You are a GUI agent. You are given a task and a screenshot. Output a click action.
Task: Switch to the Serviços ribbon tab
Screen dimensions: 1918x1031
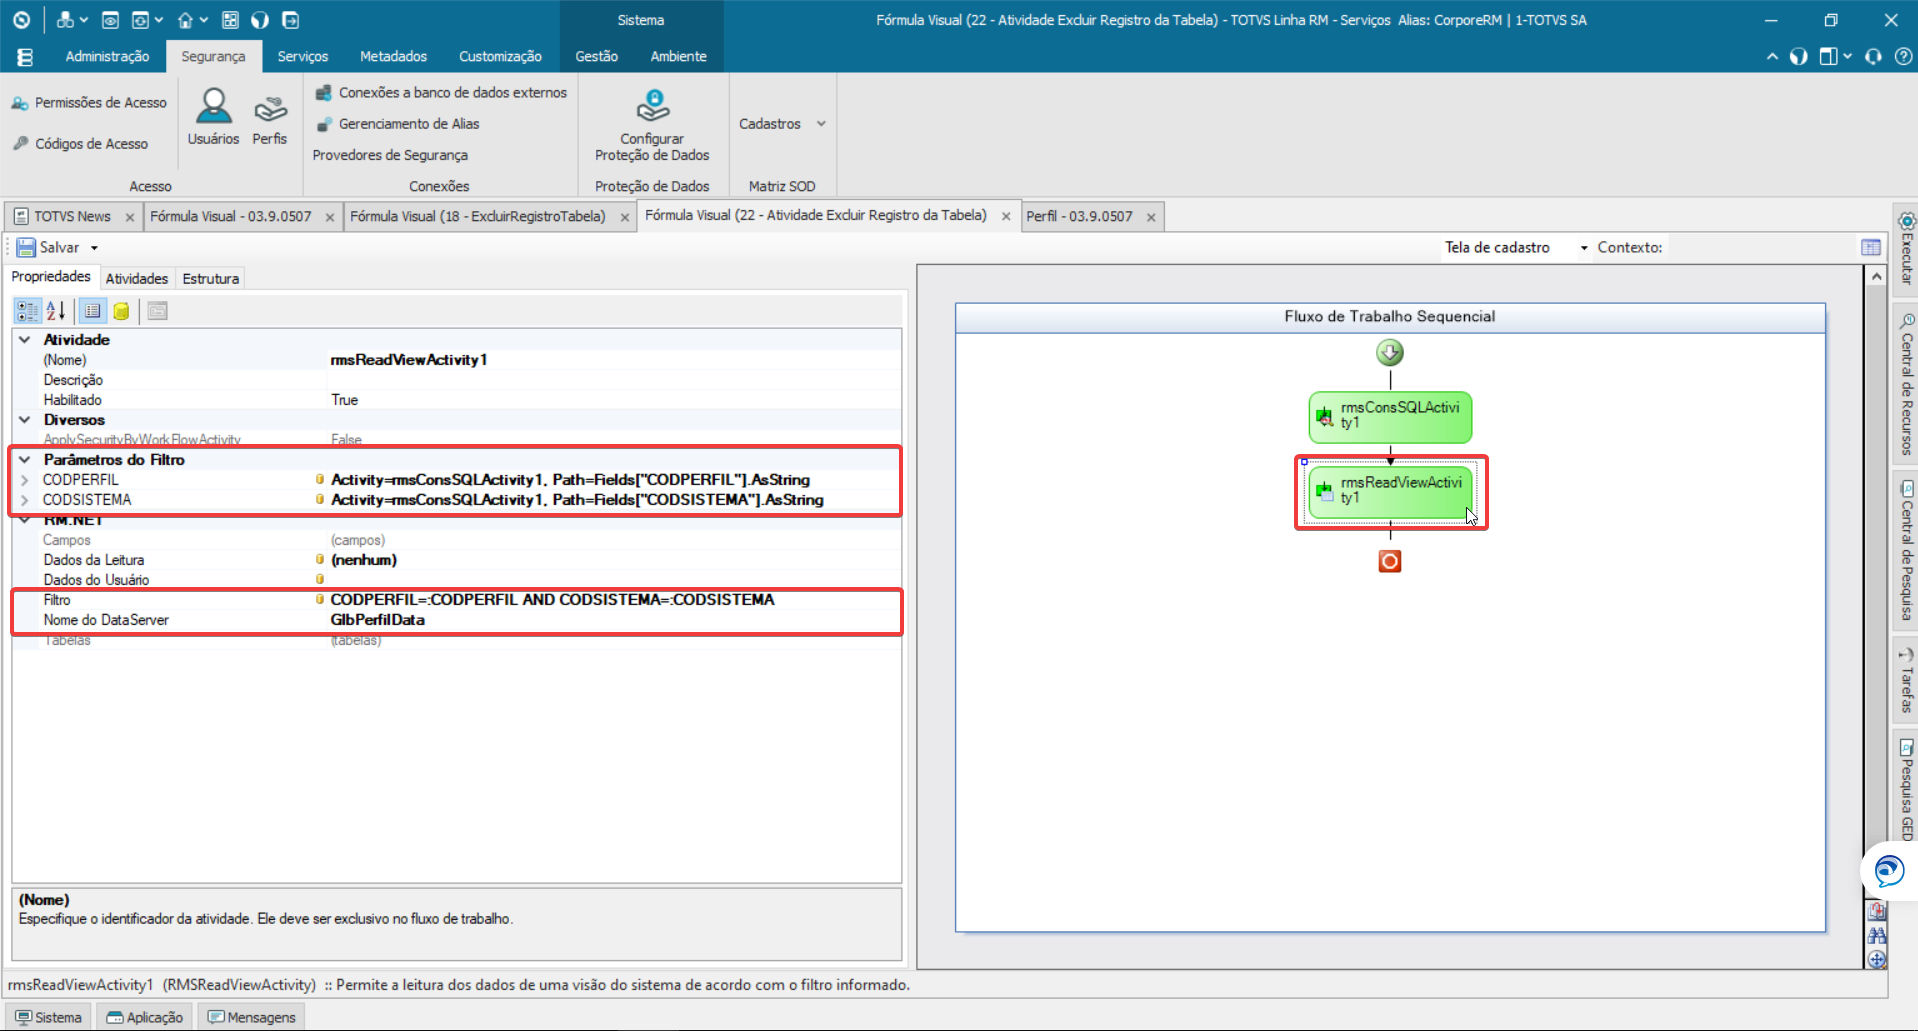pyautogui.click(x=303, y=57)
